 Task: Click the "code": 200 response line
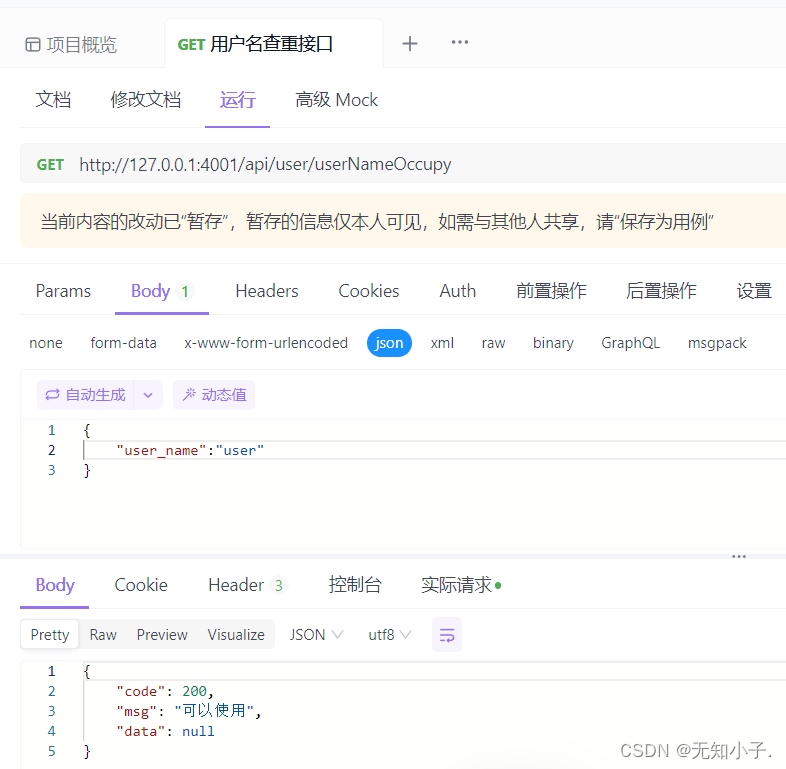(165, 691)
